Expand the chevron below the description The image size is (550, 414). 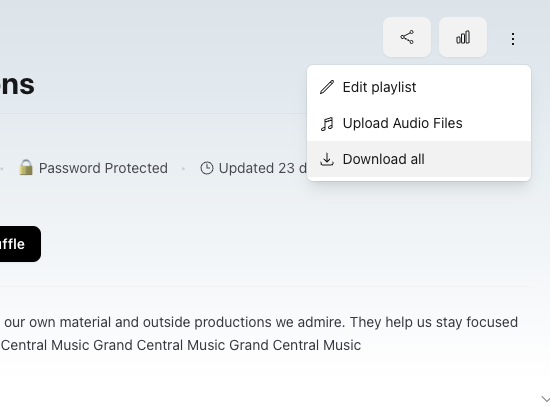click(x=545, y=399)
